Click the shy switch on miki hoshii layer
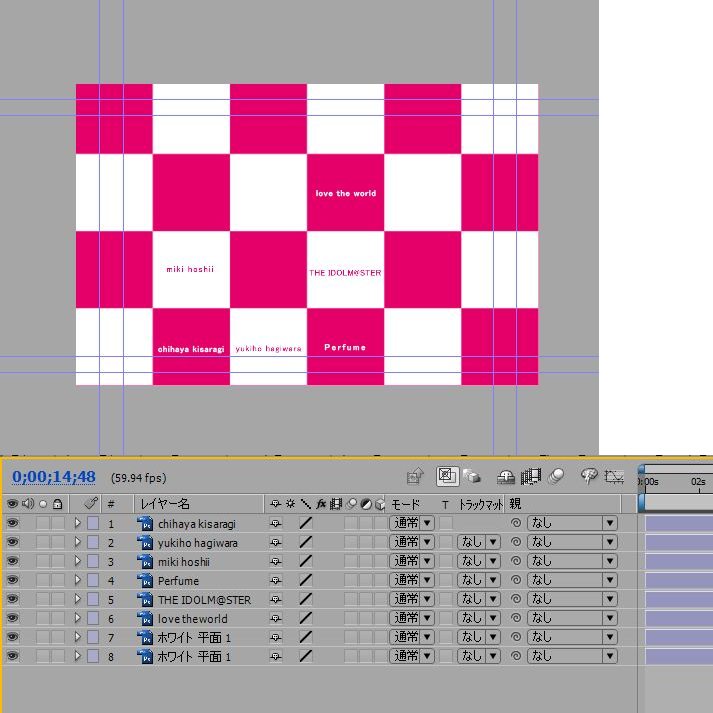This screenshot has height=713, width=713. [276, 562]
